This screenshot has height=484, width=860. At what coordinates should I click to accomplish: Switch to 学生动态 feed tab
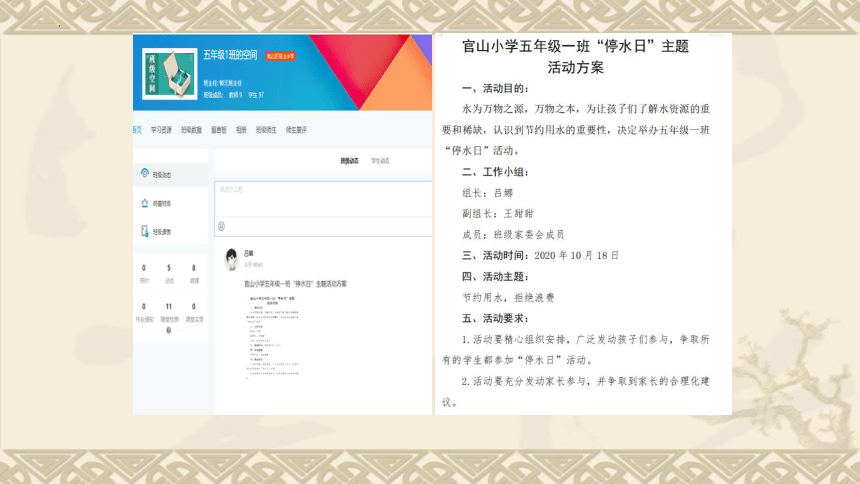[380, 161]
